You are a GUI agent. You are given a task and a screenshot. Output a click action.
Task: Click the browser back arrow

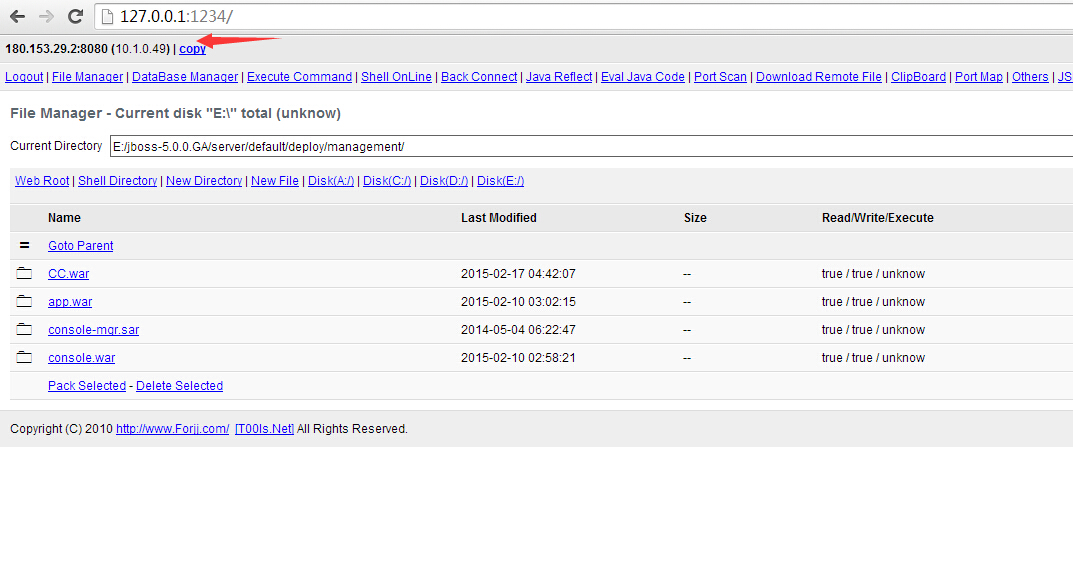pos(17,16)
